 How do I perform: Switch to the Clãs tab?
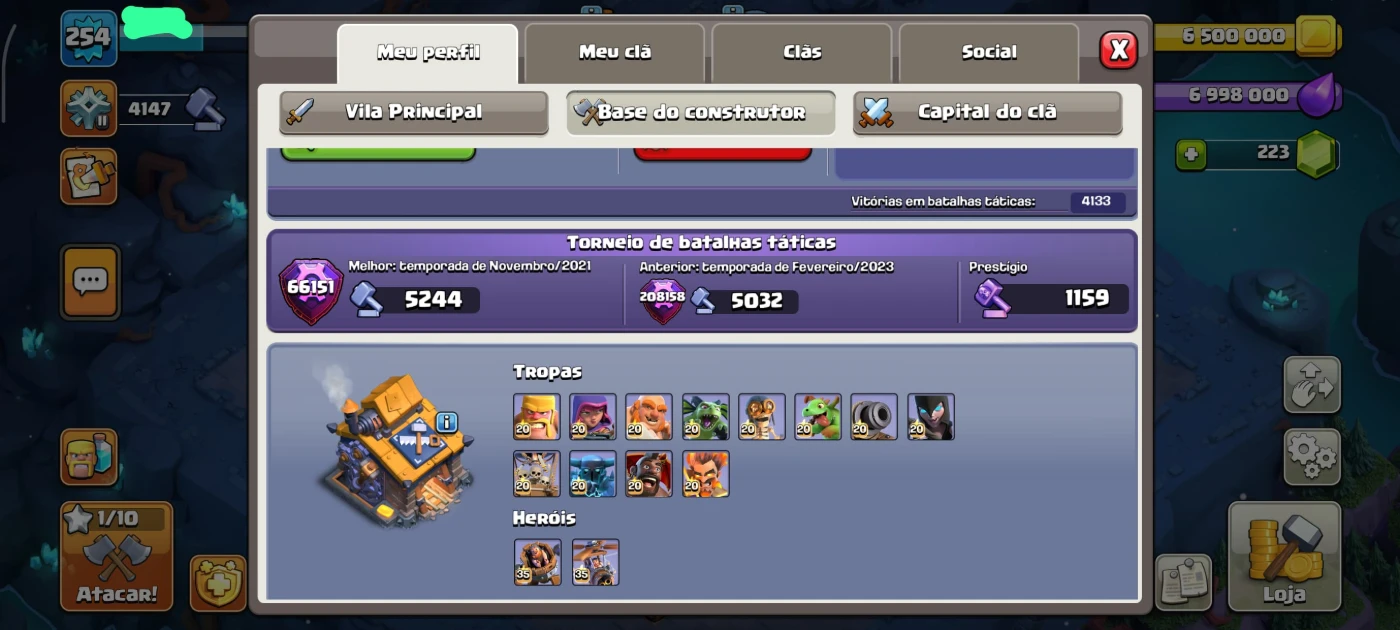point(802,52)
